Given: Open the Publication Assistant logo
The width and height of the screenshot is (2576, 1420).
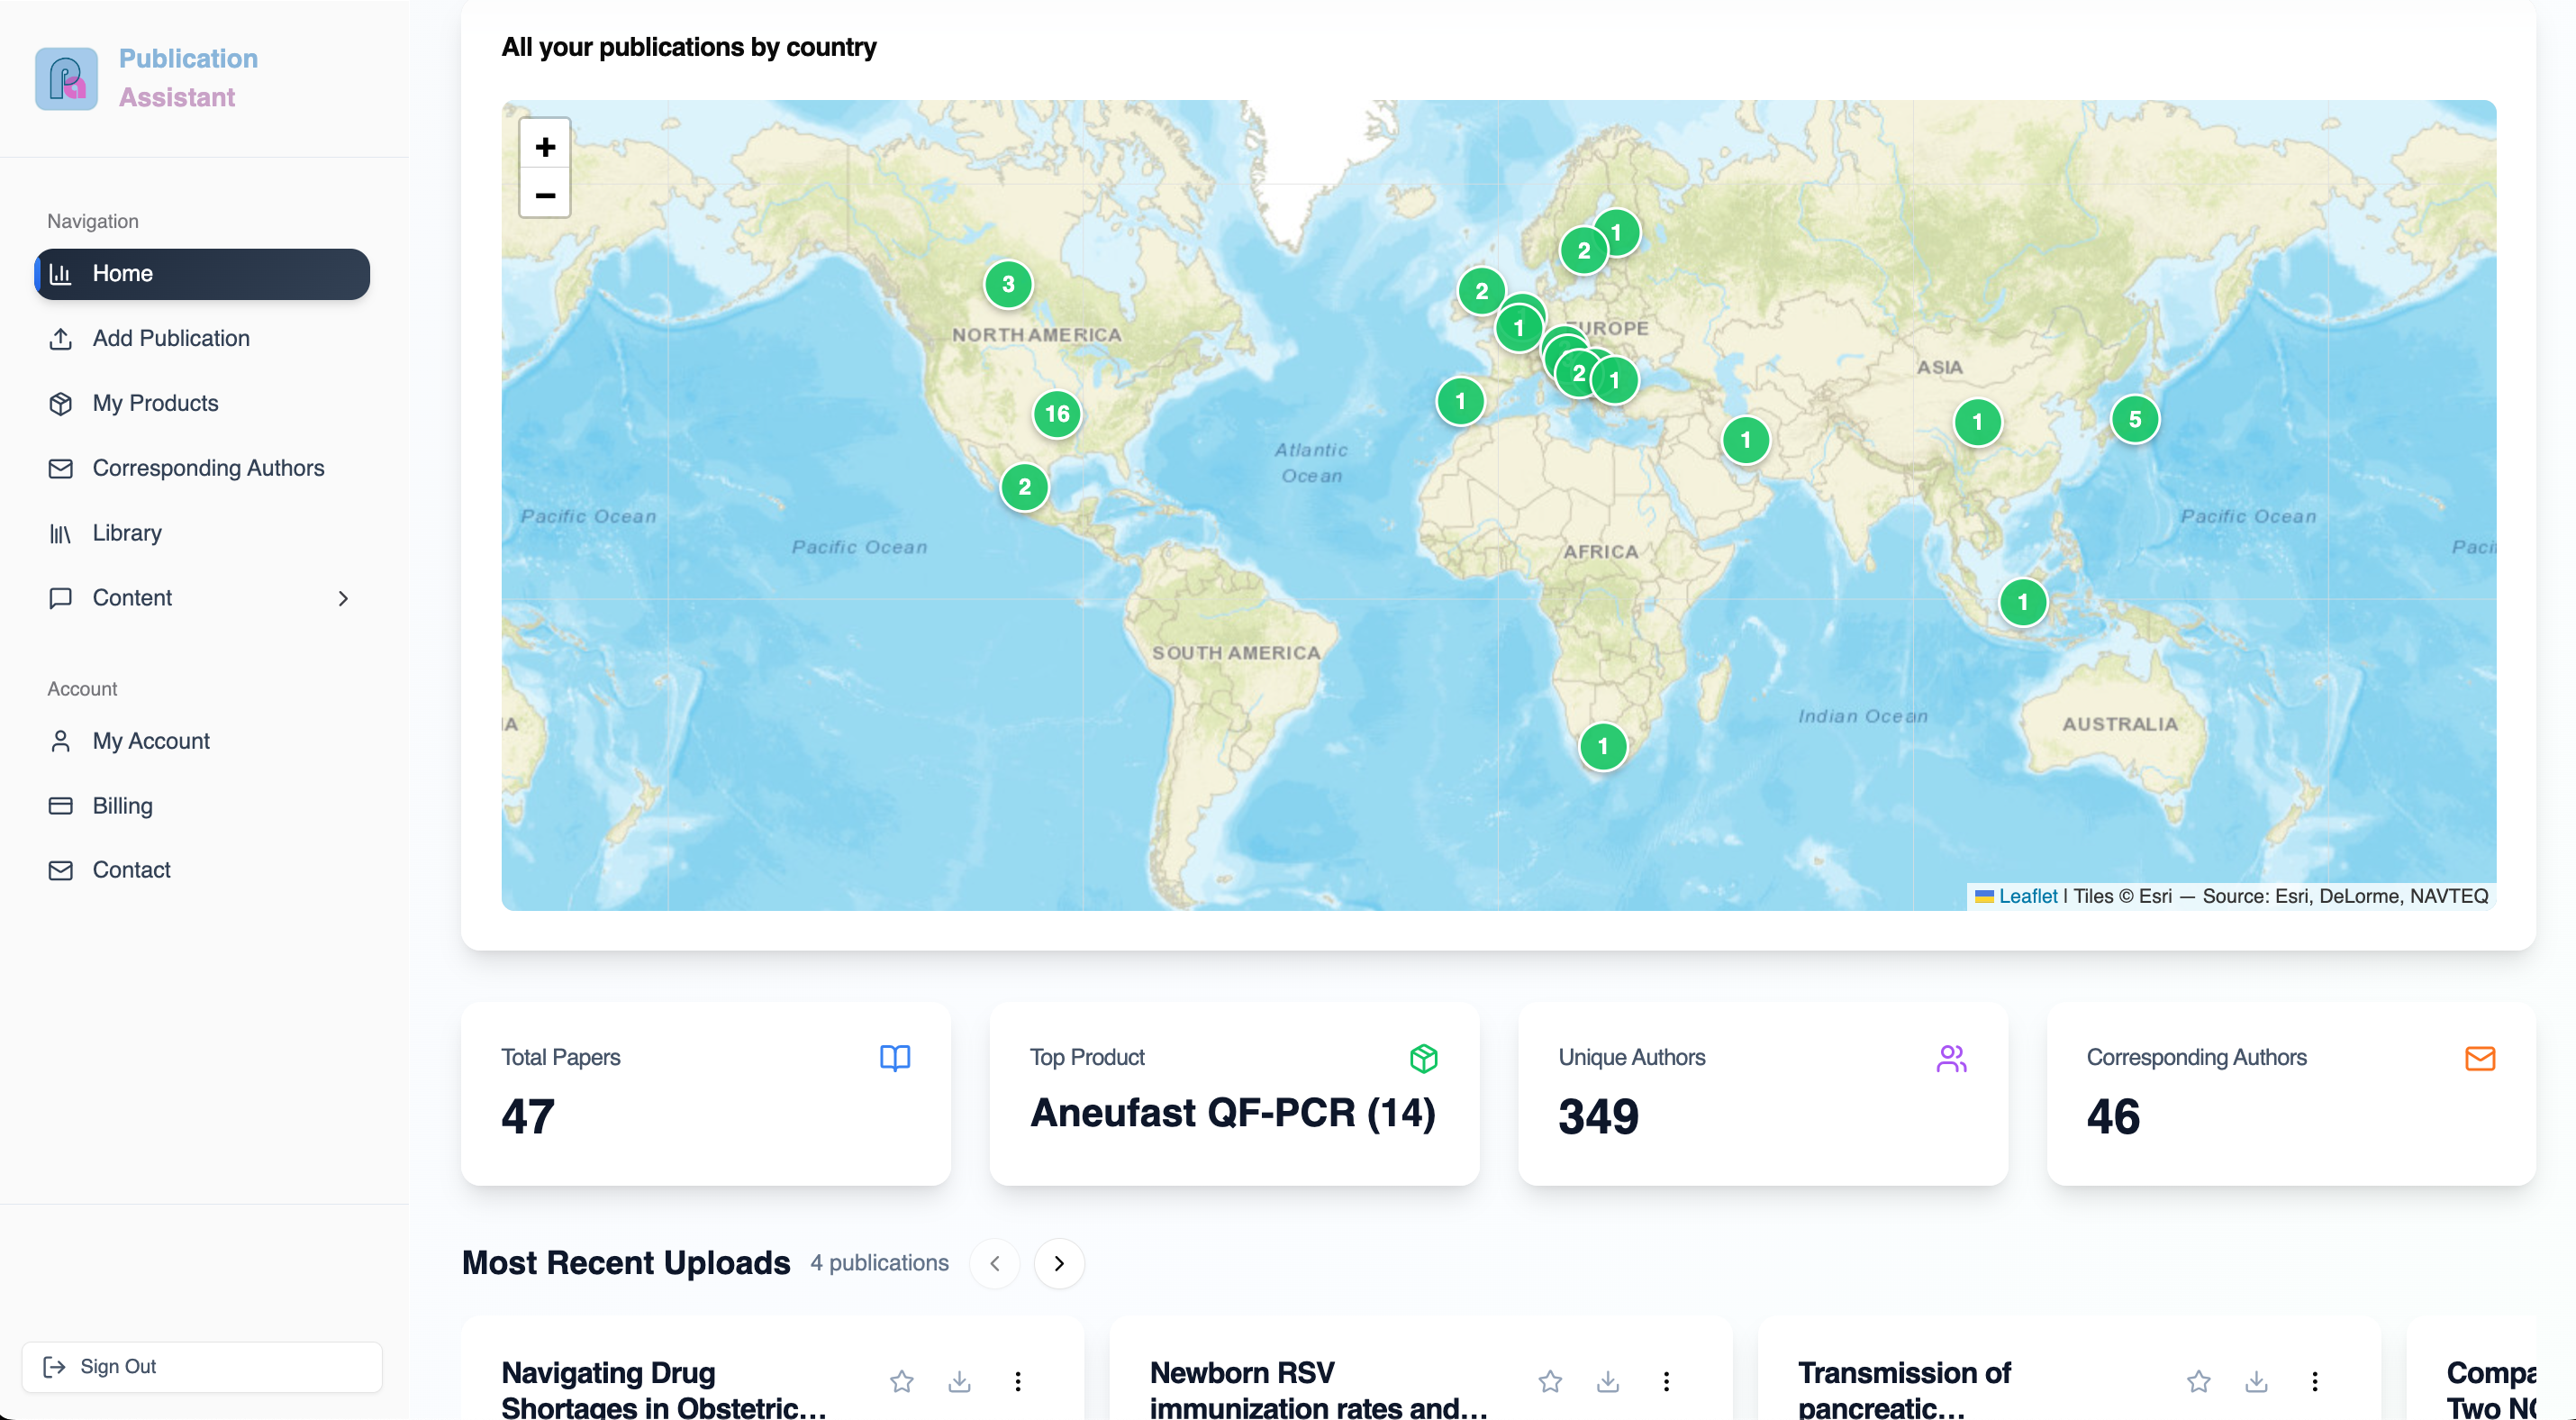Looking at the screenshot, I should click(65, 79).
